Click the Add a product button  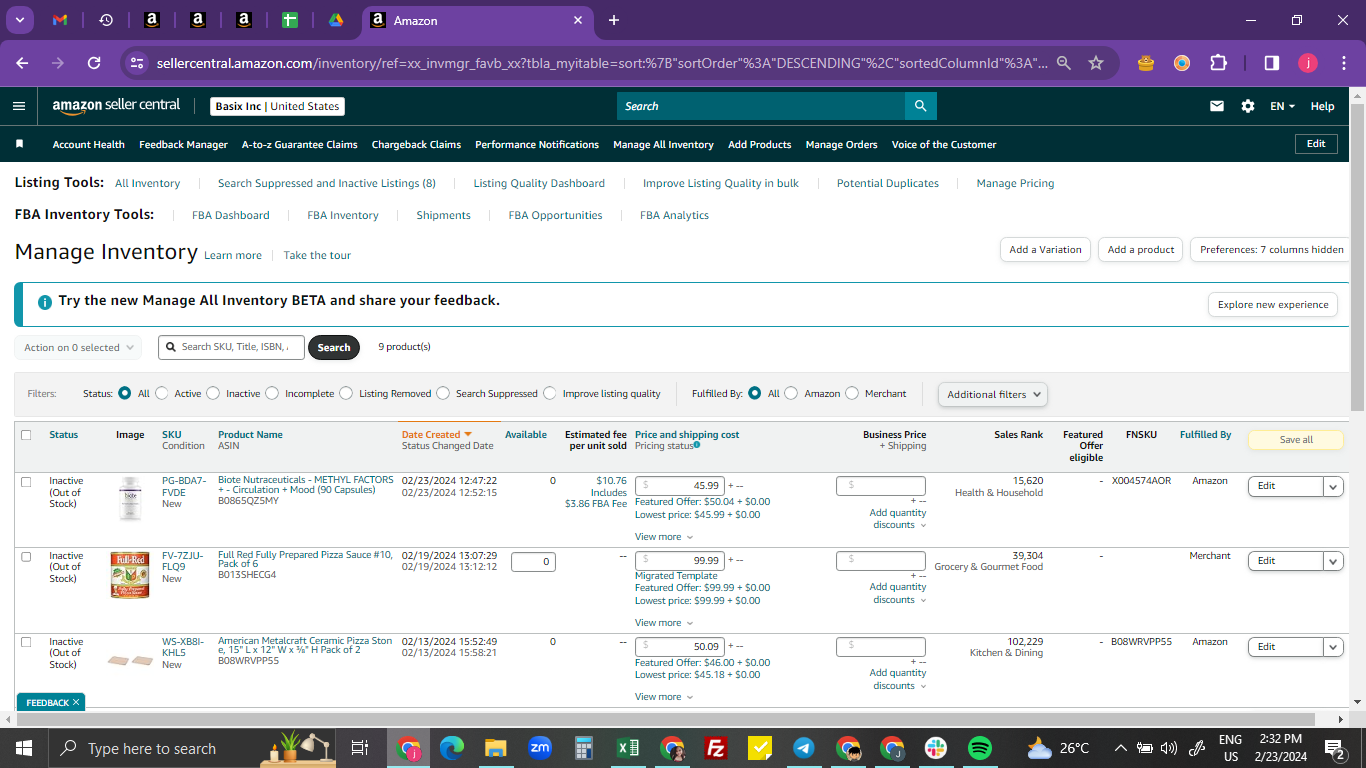(x=1141, y=250)
